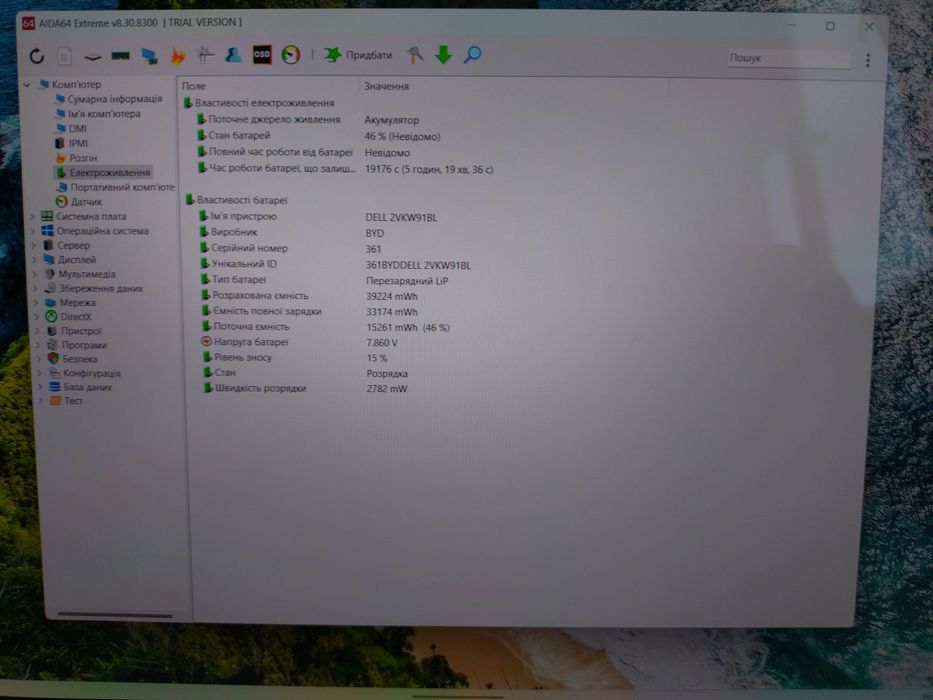The image size is (933, 700).
Task: Click the Придбати purchase button
Action: pos(358,55)
